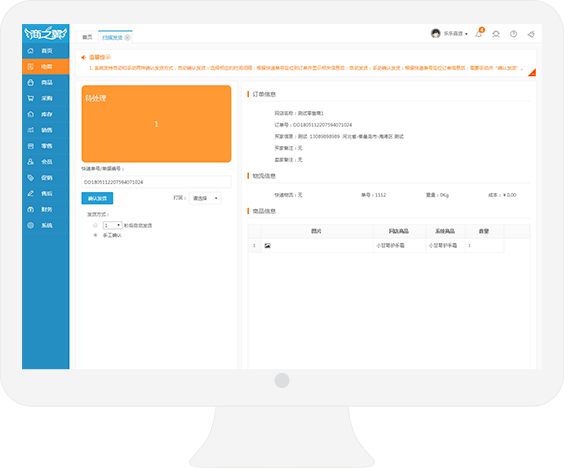564x468 pixels.
Task: Click the 网店商品 column header
Action: tap(399, 231)
